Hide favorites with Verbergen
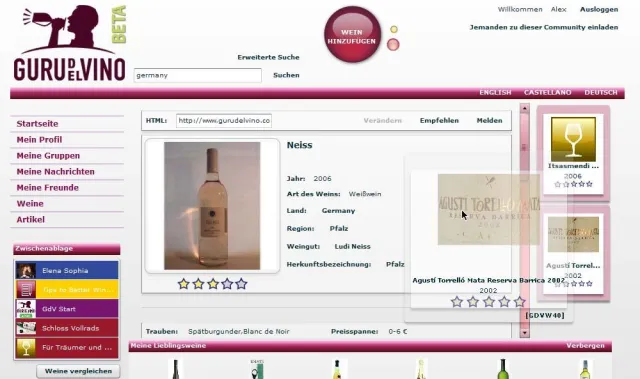 coord(585,346)
